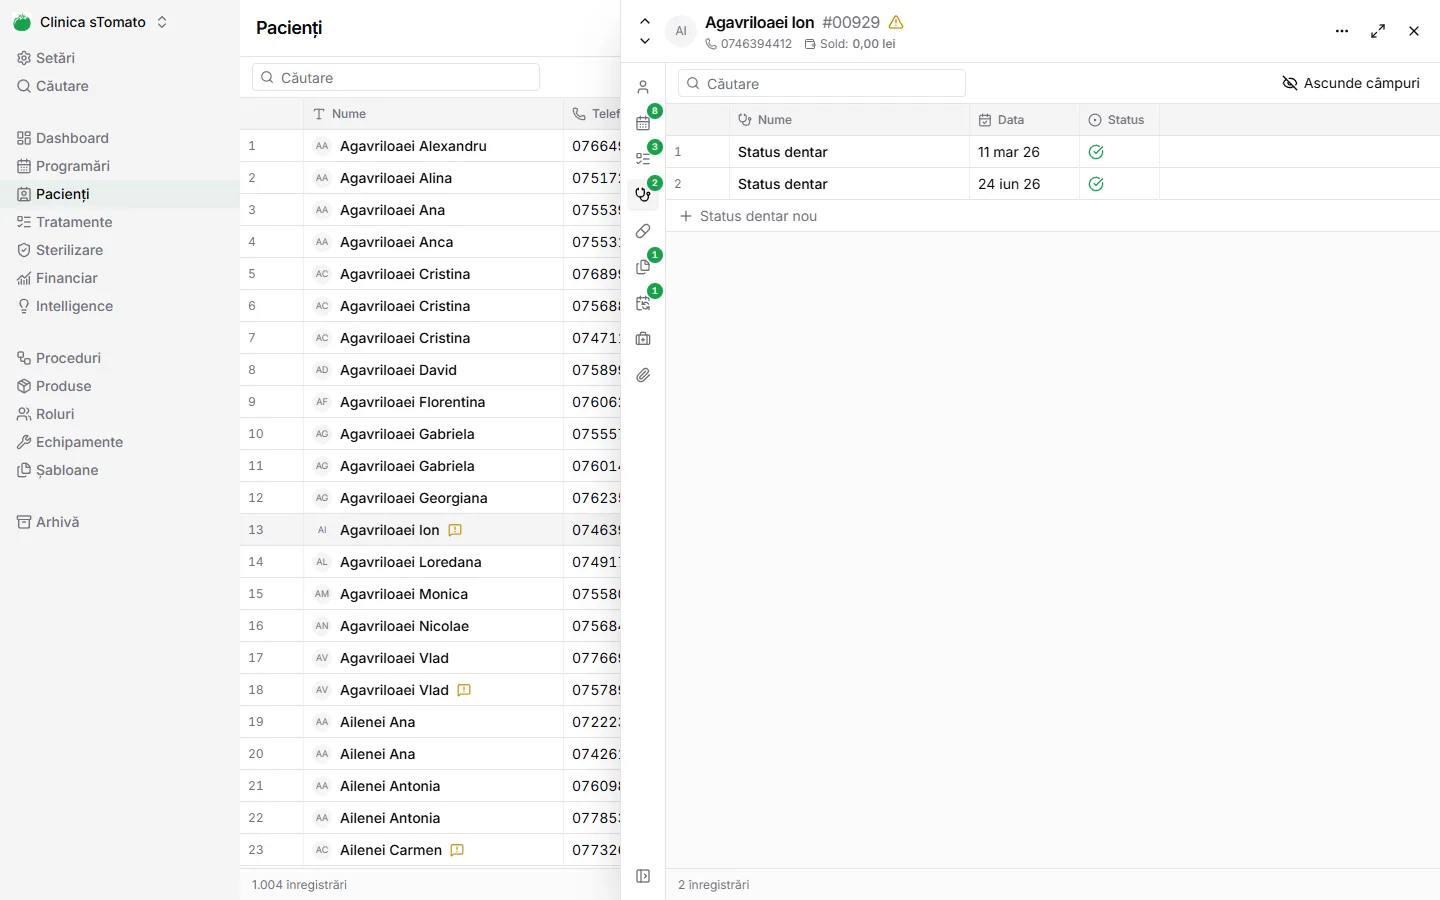Select the stethoscope dental status tab
Viewport: 1440px width, 900px height.
point(643,195)
